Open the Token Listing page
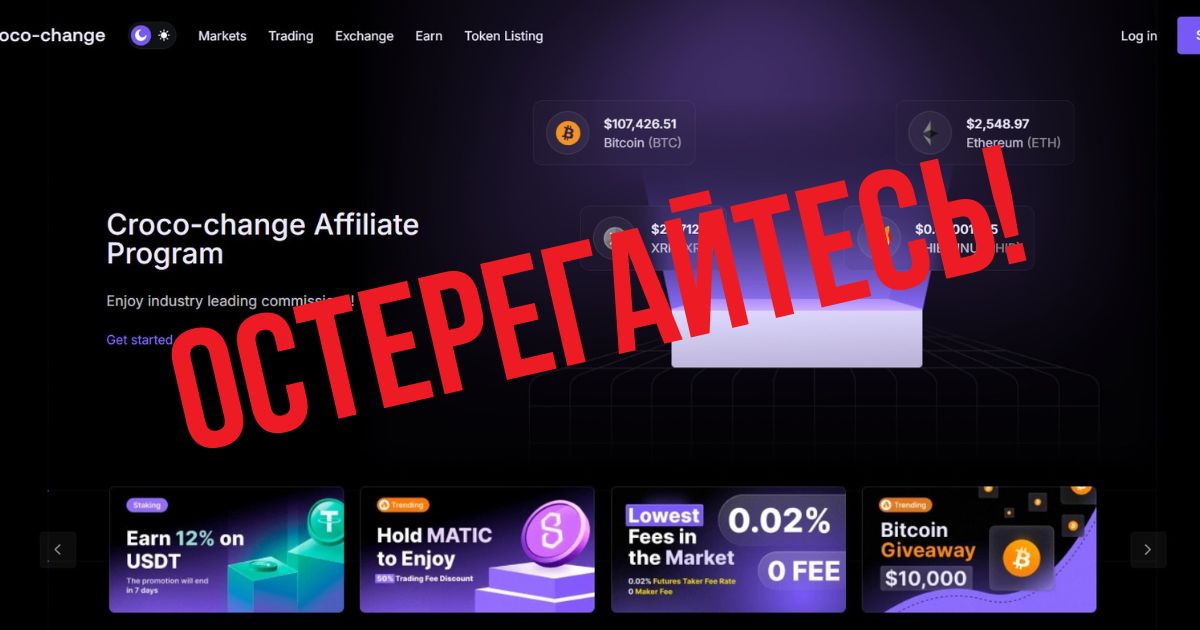The height and width of the screenshot is (630, 1200). (504, 36)
